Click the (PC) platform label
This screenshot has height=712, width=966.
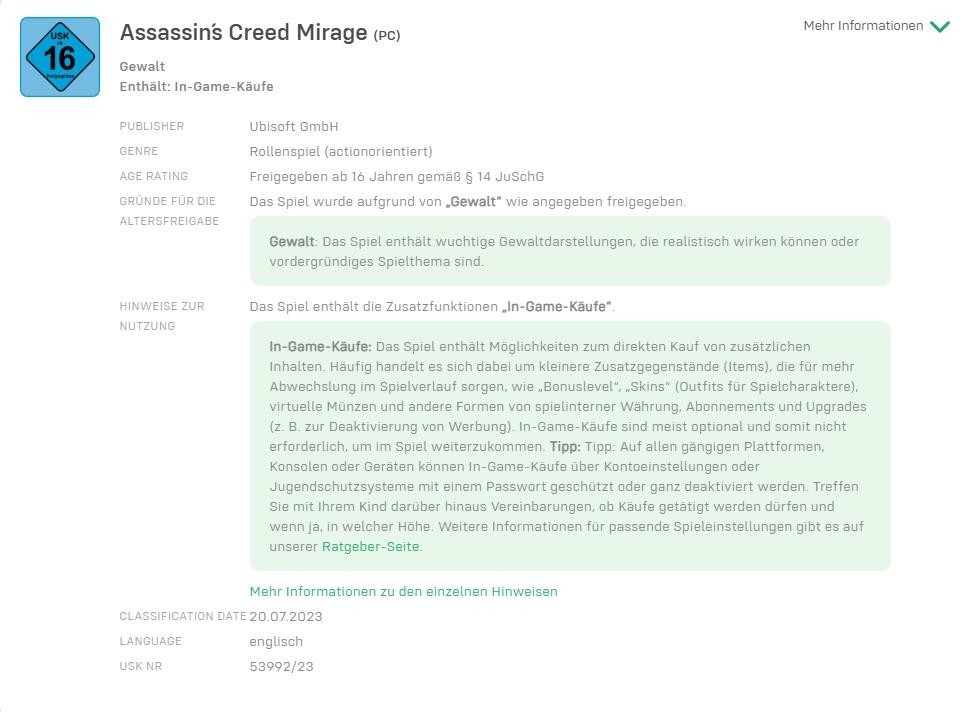pos(387,35)
